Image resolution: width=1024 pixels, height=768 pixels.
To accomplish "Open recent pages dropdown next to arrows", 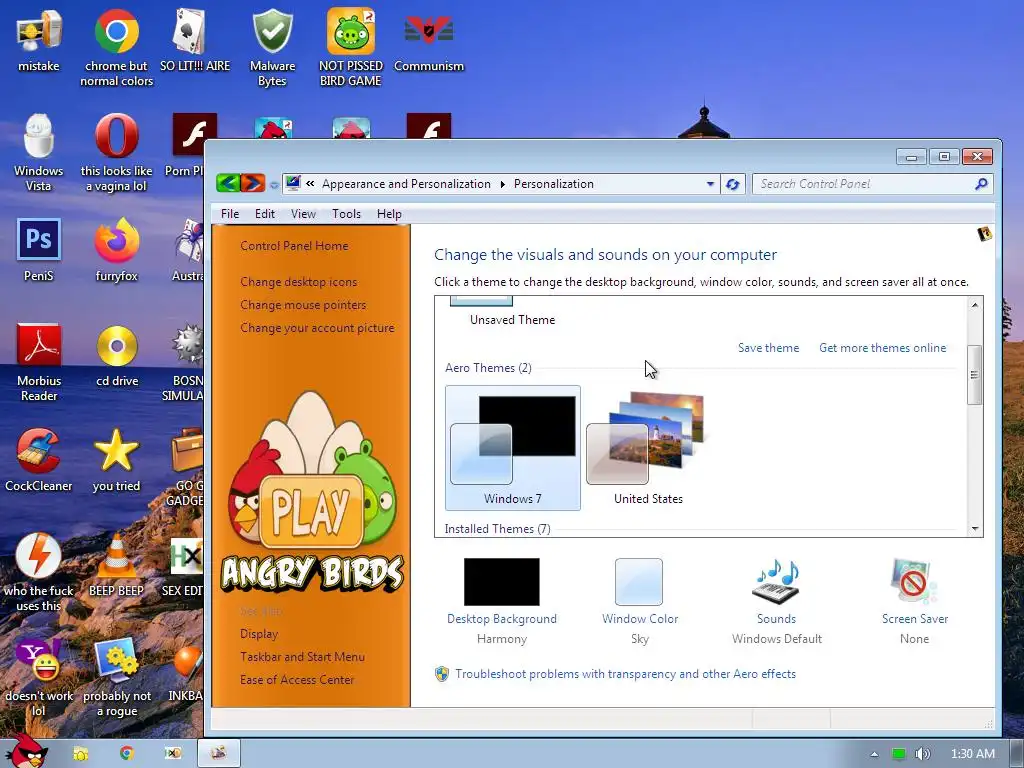I will pyautogui.click(x=274, y=185).
